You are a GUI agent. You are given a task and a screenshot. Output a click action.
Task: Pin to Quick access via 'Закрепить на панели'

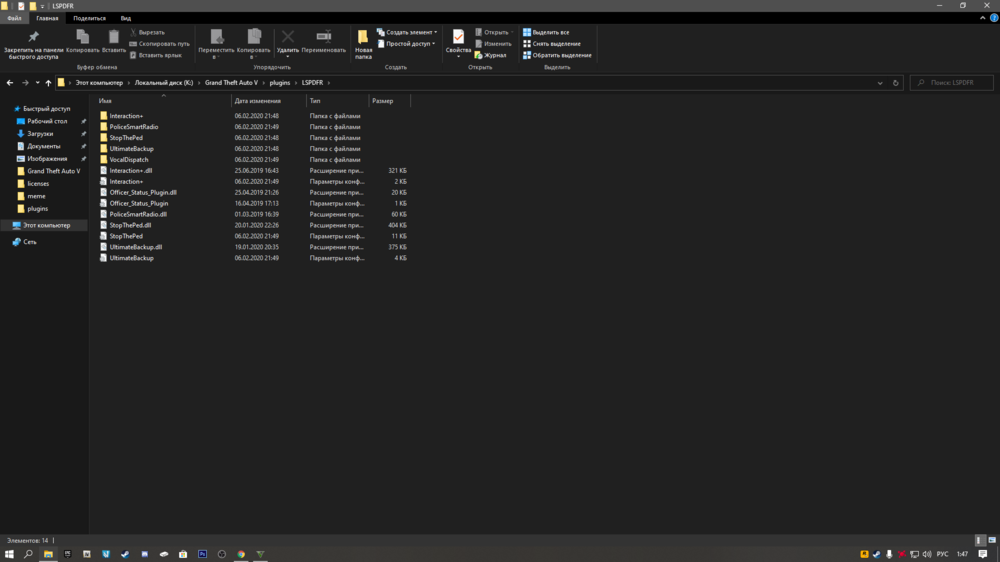pyautogui.click(x=34, y=44)
